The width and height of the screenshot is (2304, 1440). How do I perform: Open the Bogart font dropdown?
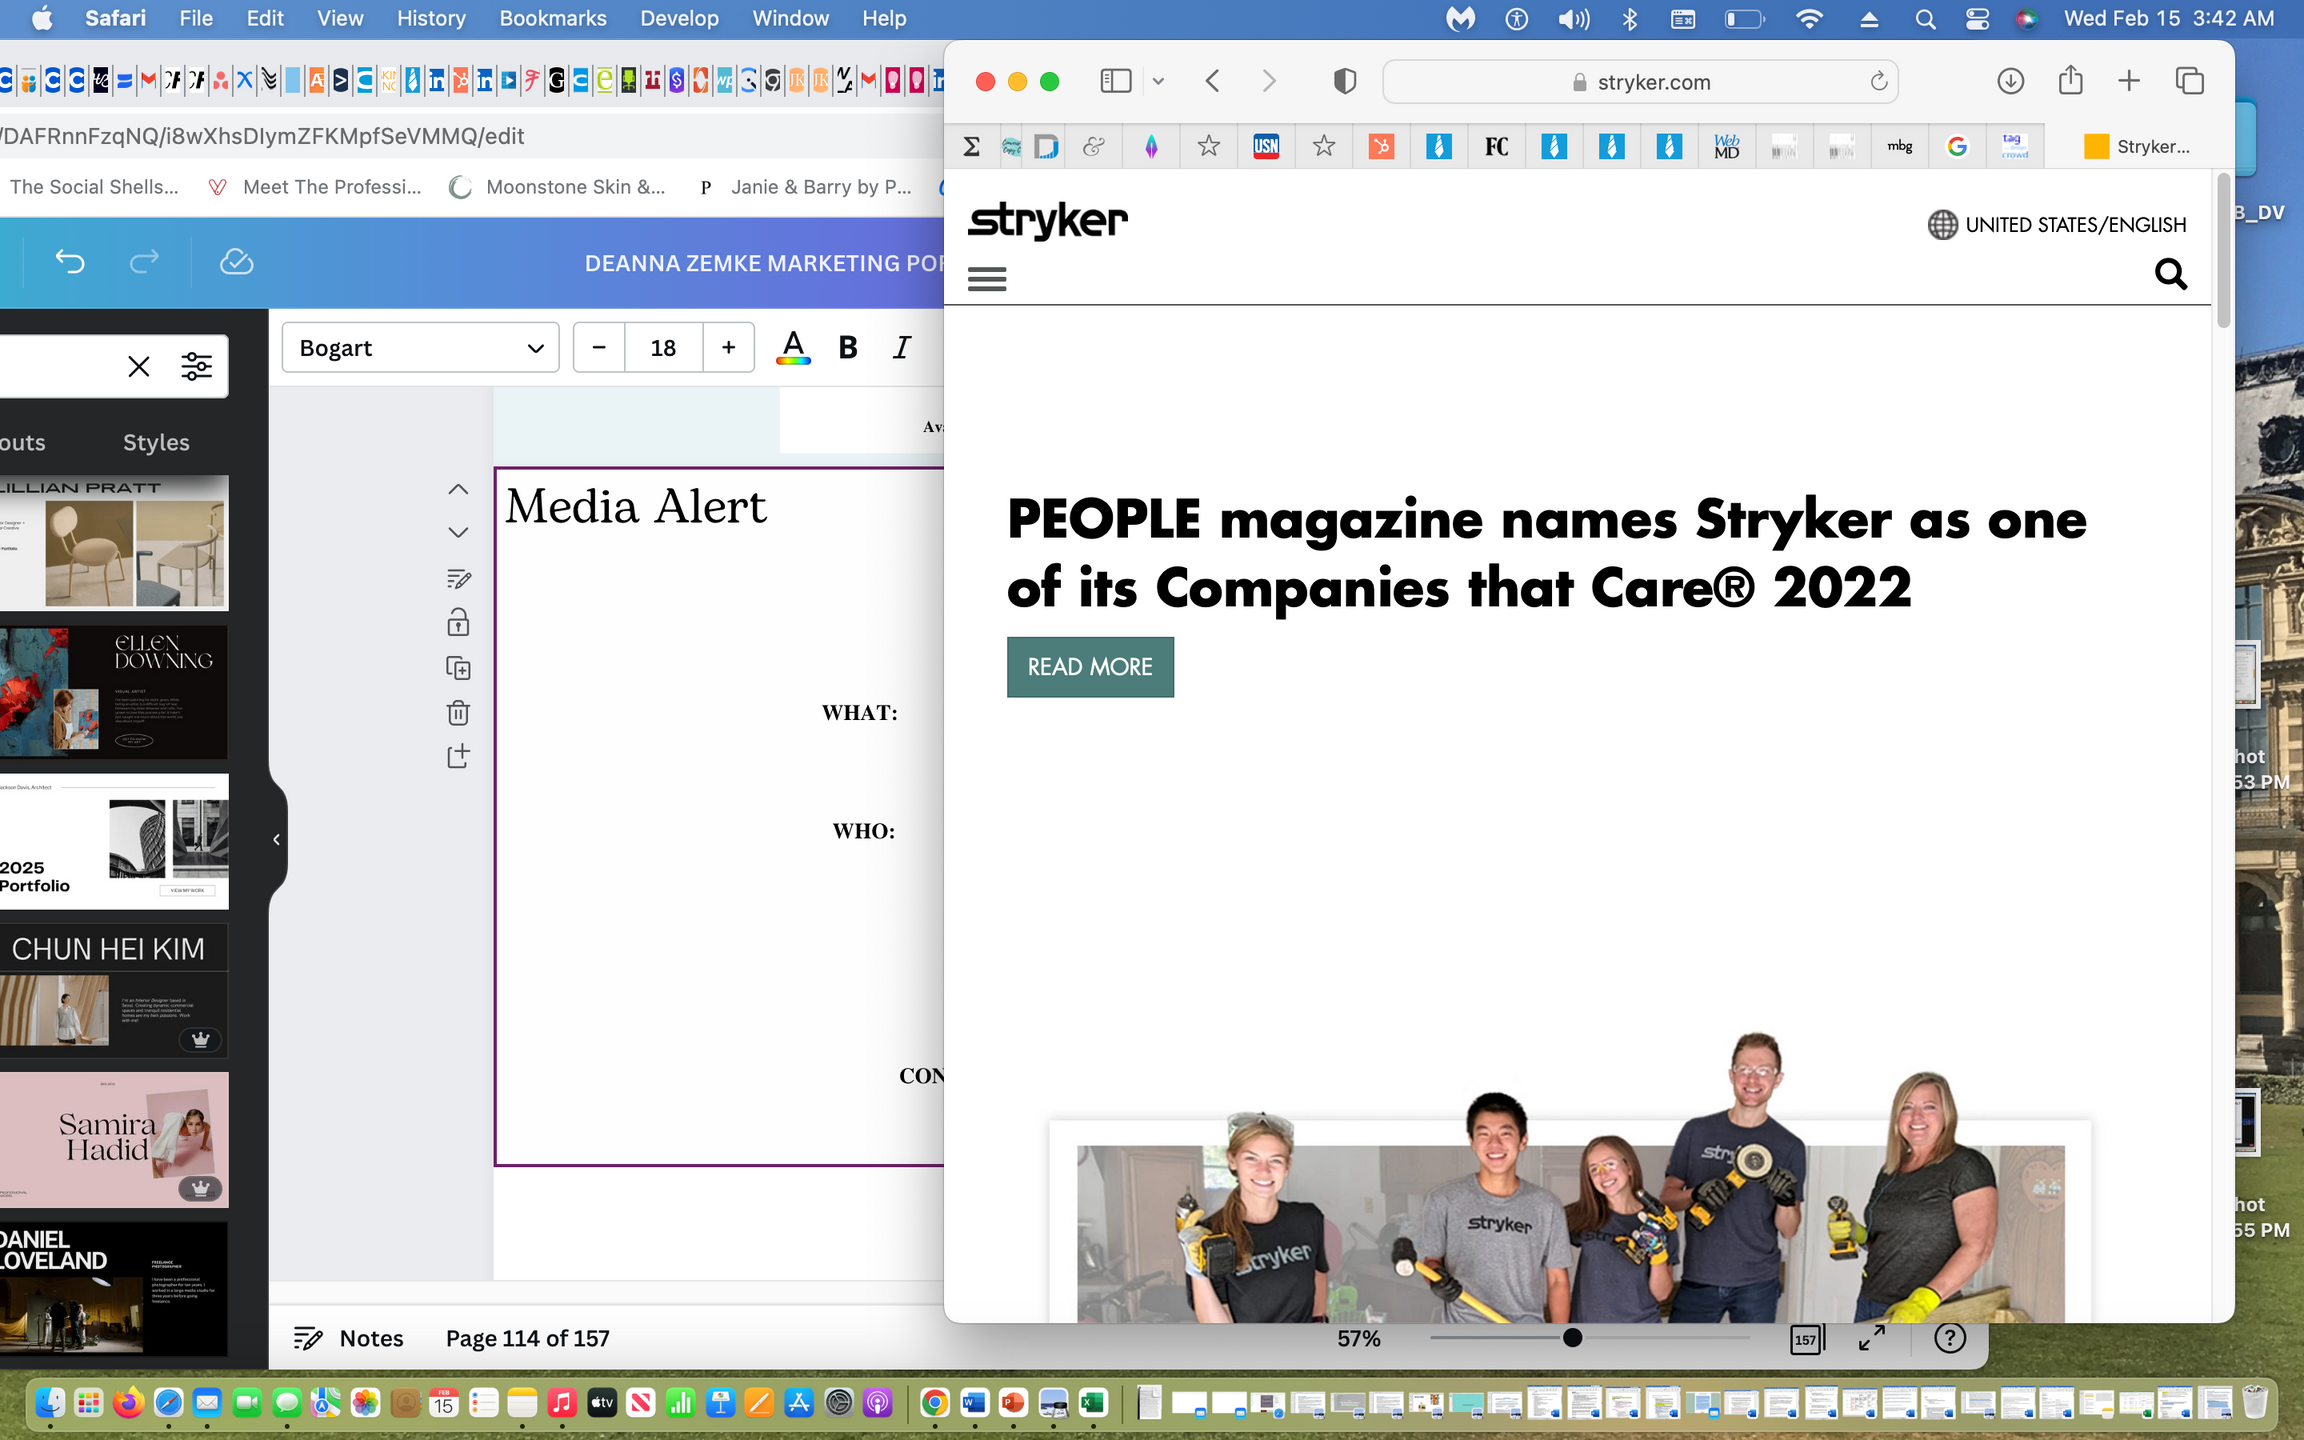point(420,348)
